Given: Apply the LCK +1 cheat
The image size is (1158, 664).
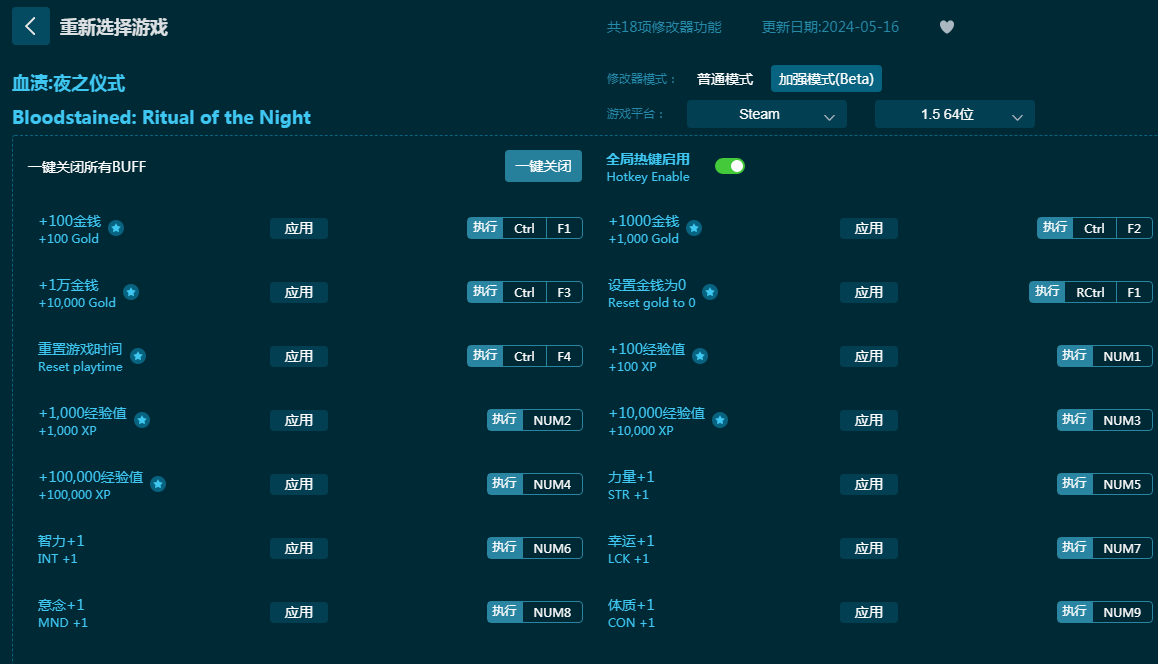Looking at the screenshot, I should click(x=868, y=549).
